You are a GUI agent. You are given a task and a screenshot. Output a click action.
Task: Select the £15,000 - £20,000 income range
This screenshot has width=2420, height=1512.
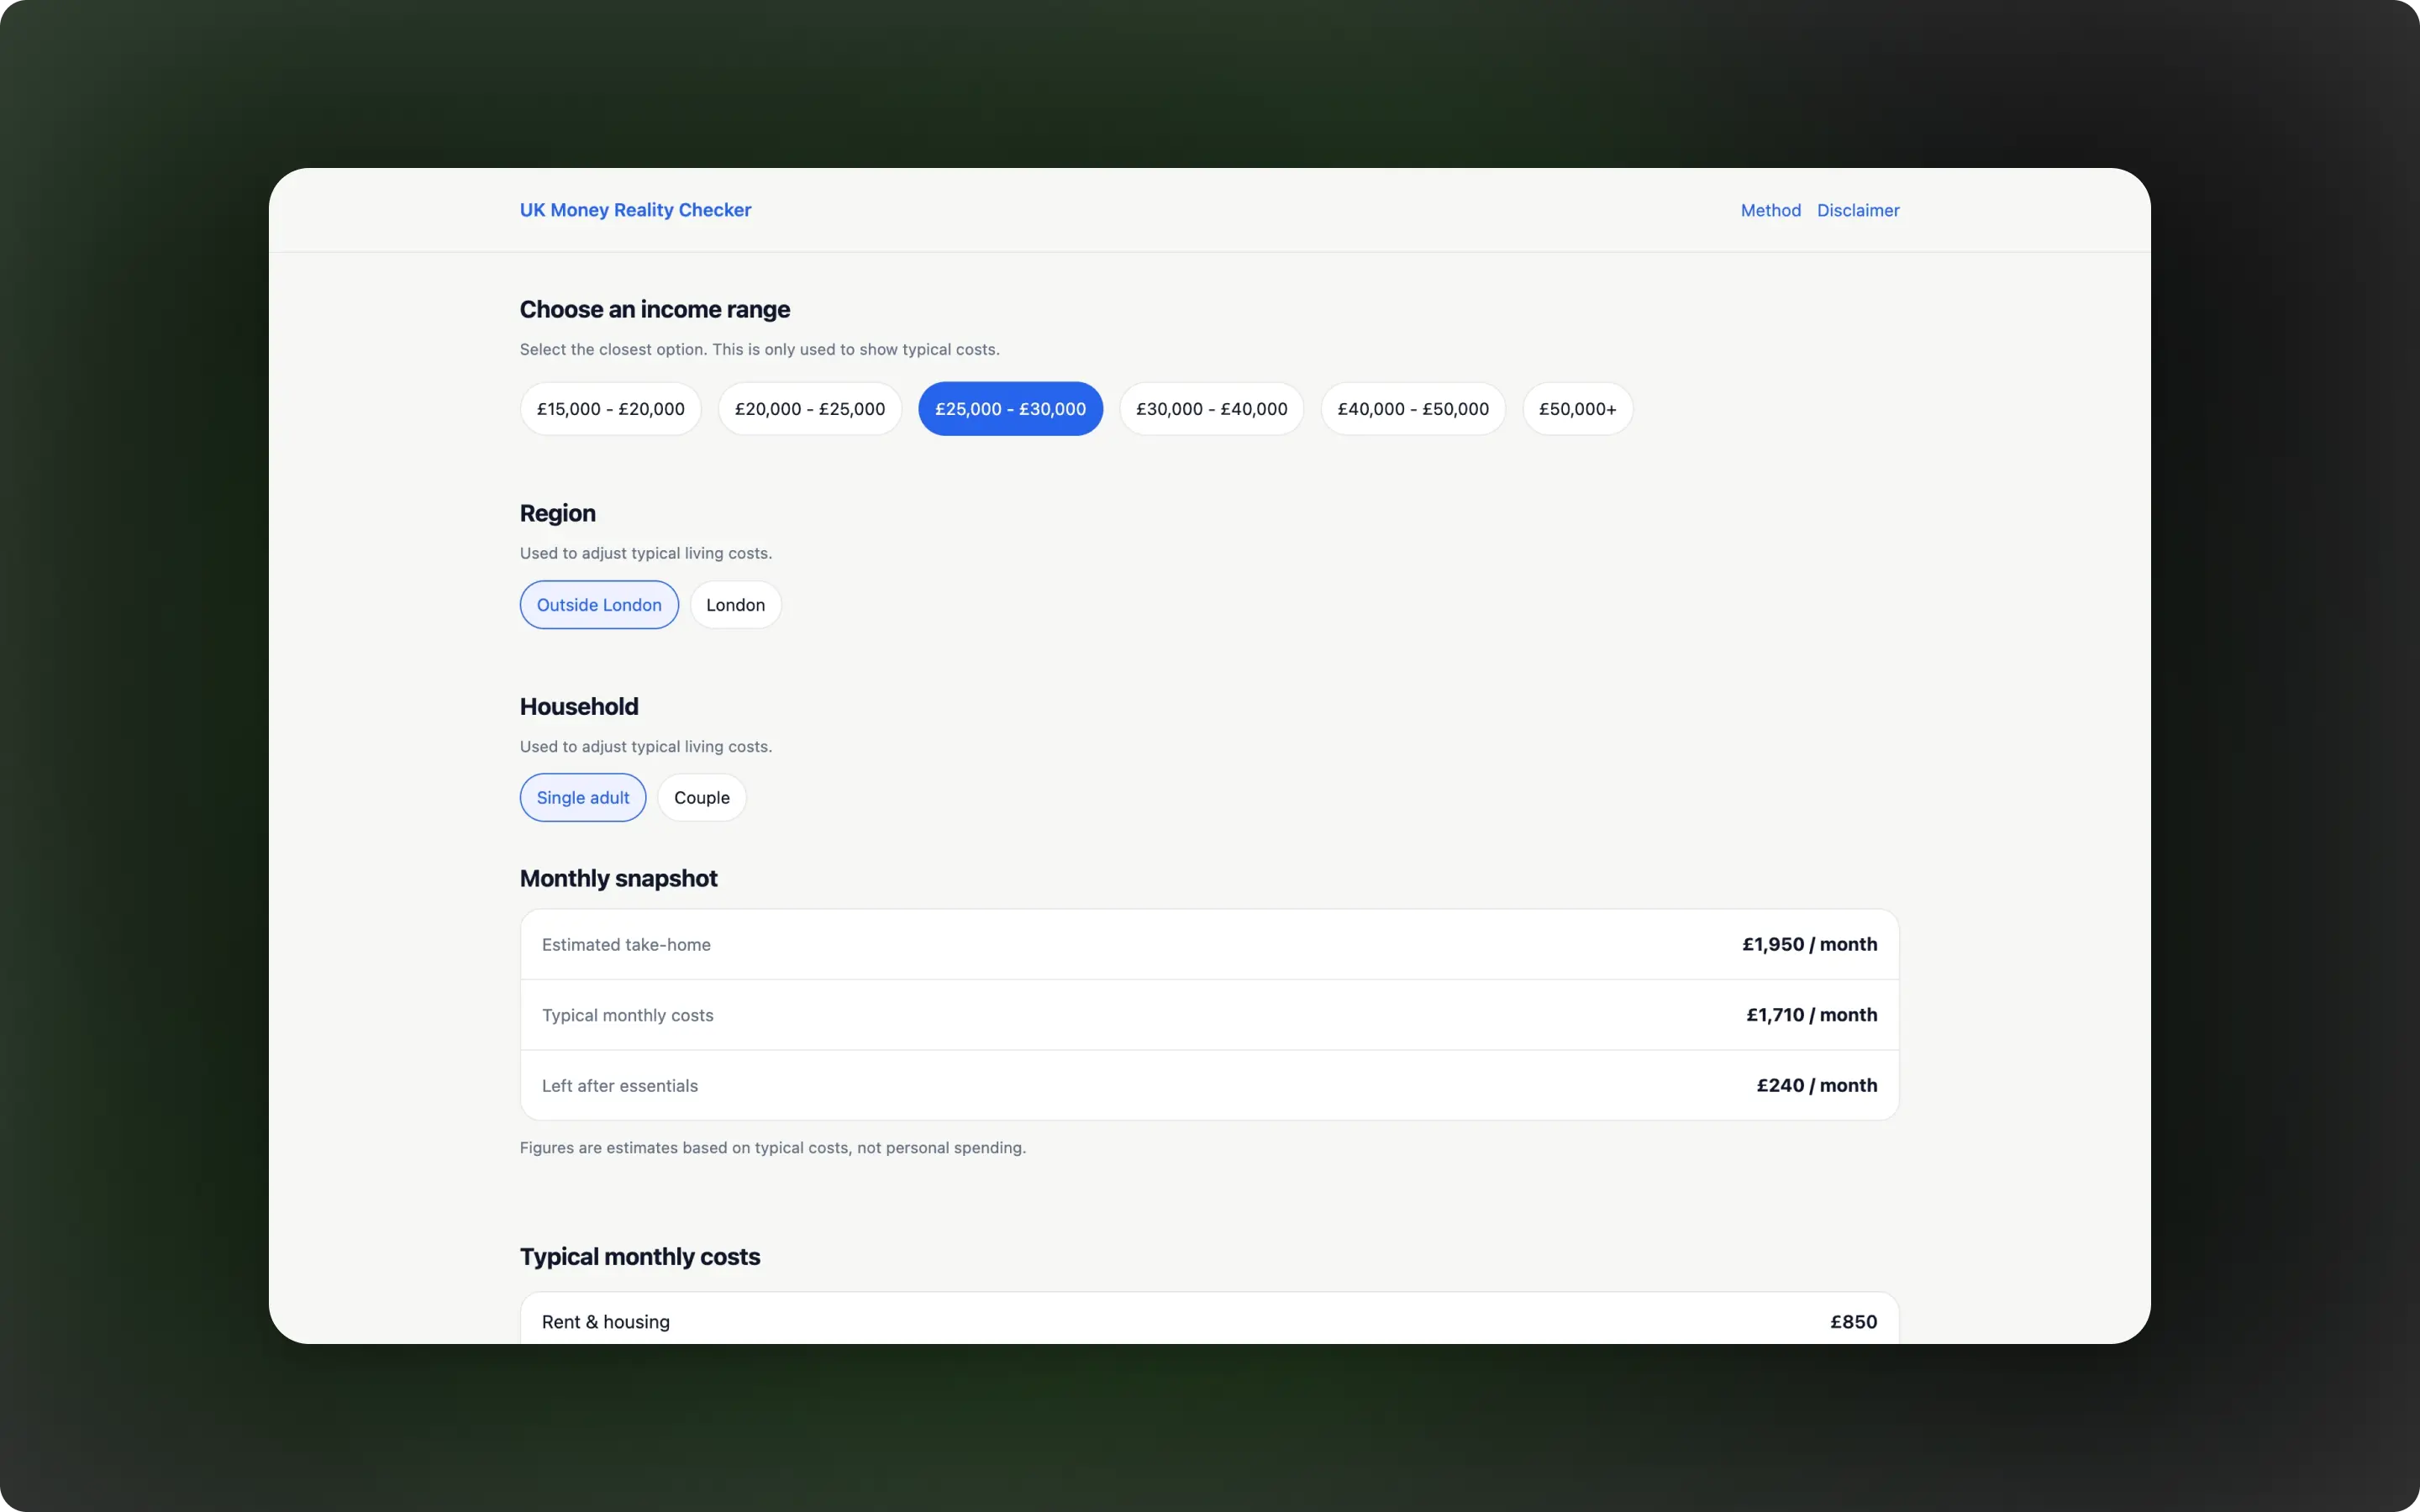[x=609, y=408]
